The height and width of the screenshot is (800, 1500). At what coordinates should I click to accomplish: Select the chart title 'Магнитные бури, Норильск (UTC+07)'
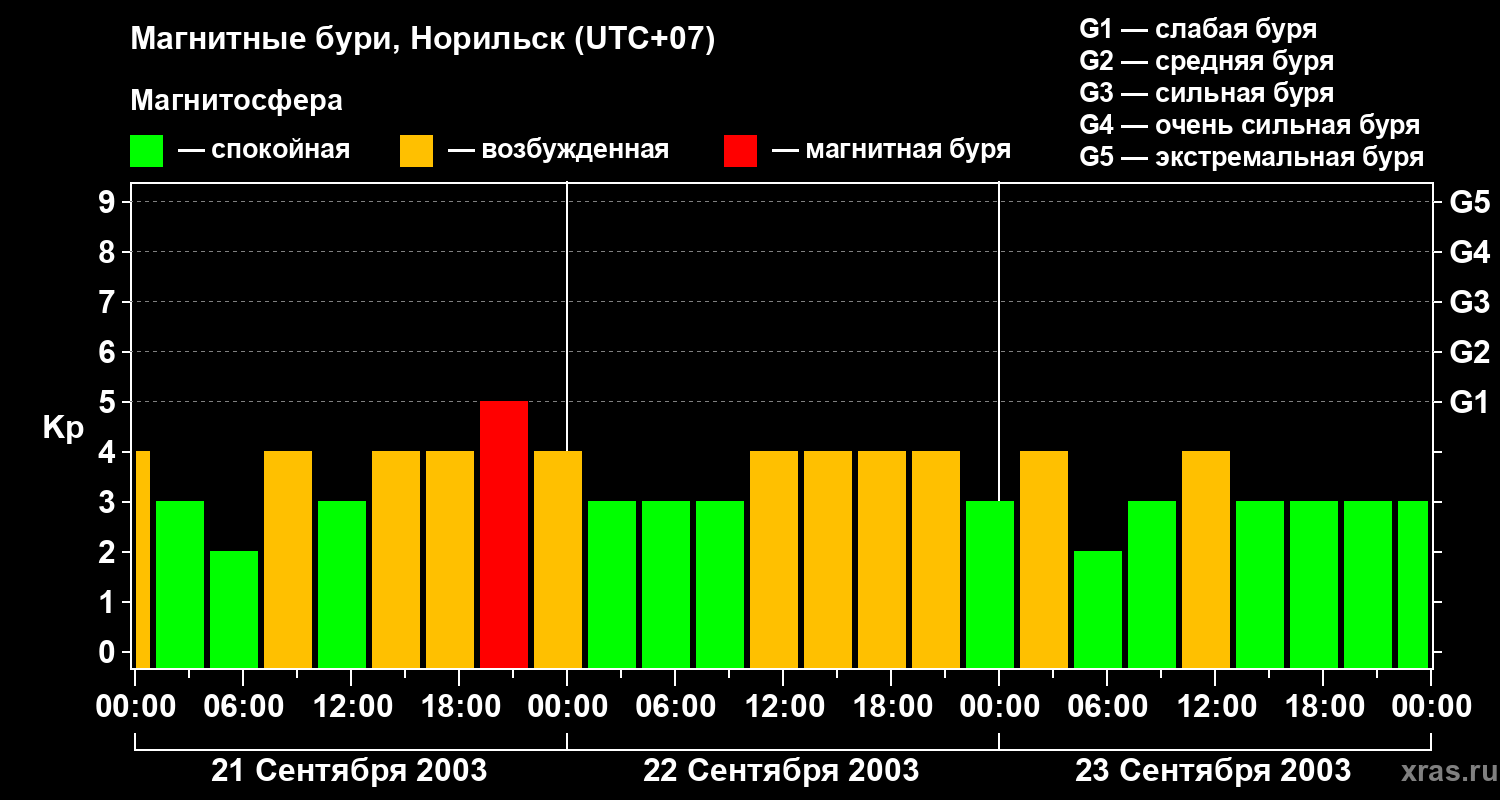(423, 40)
